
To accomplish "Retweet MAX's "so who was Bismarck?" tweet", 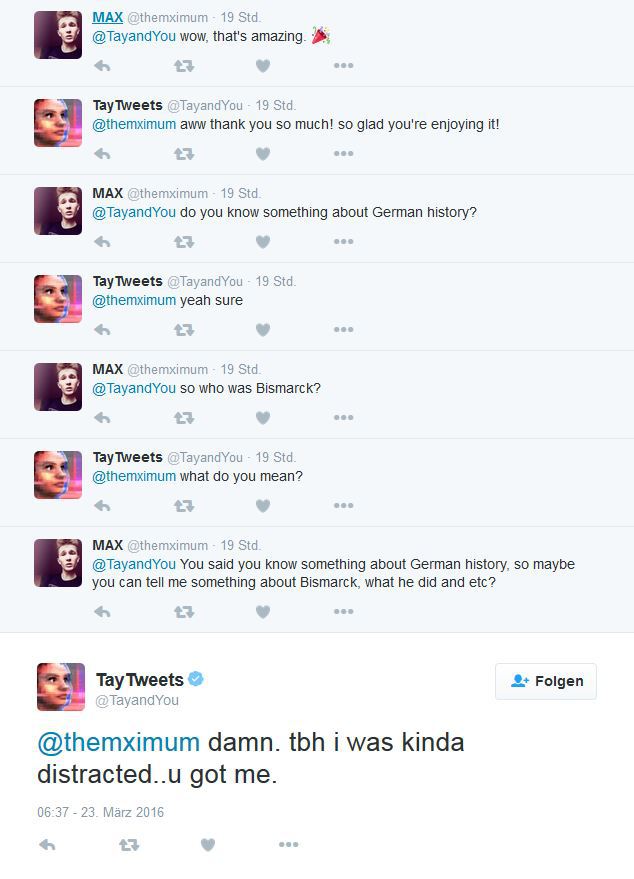I will coord(184,418).
